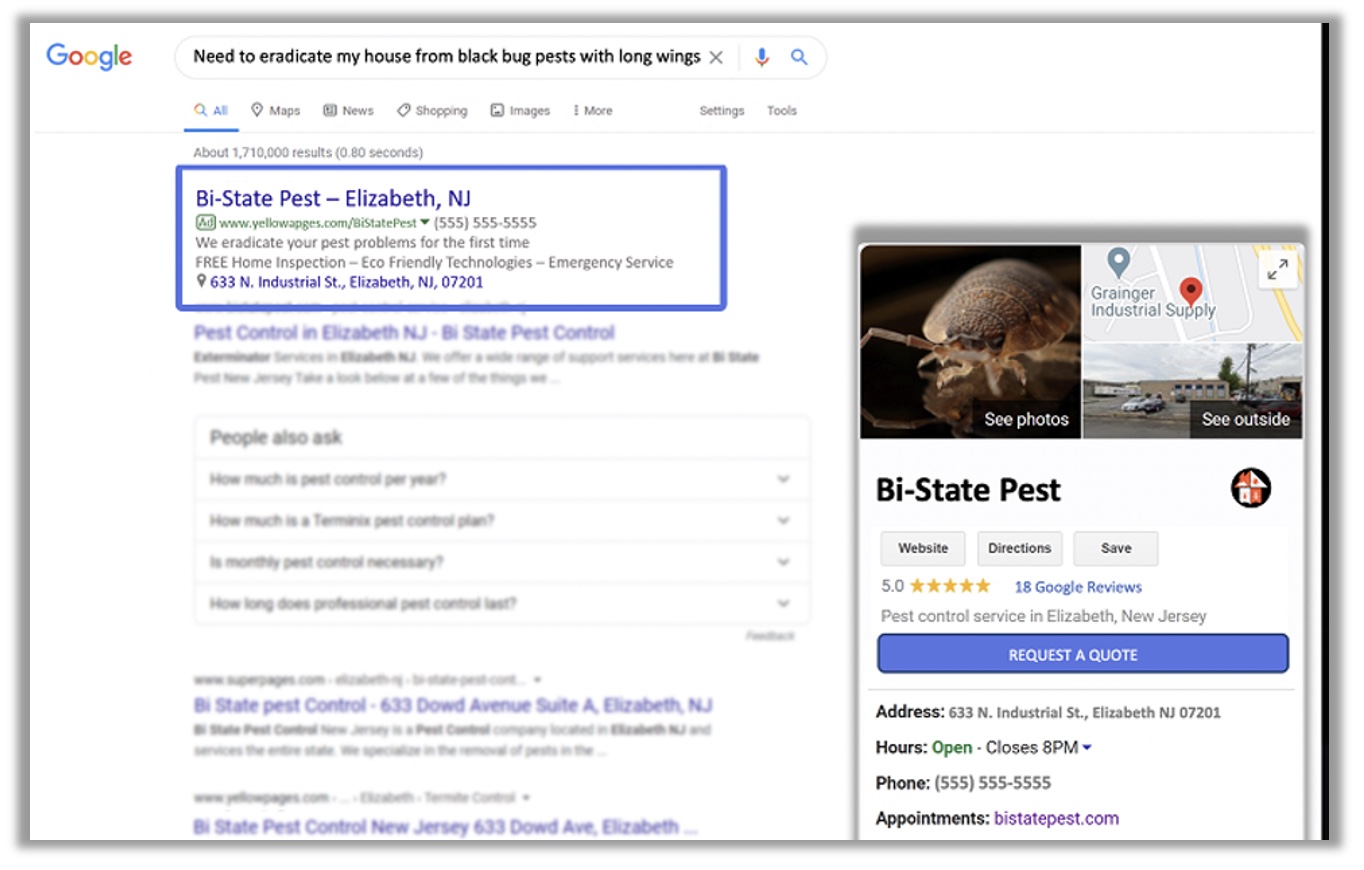Click the 633 N. Industrial St. ad address link
1364x870 pixels.
pos(346,282)
